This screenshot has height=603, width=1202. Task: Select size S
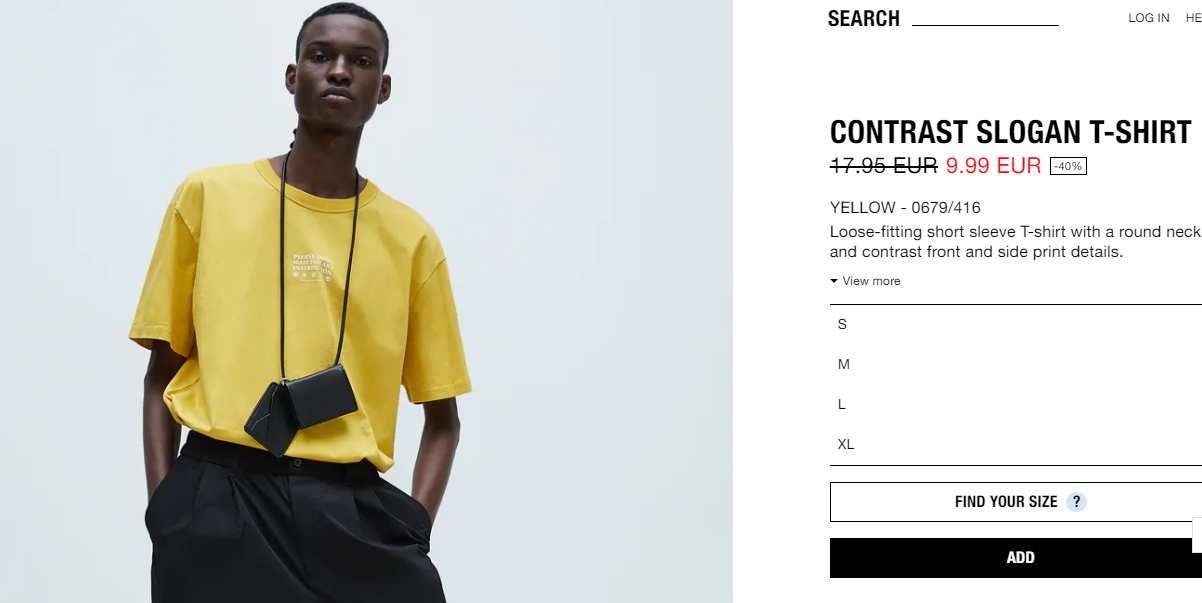coord(1016,324)
